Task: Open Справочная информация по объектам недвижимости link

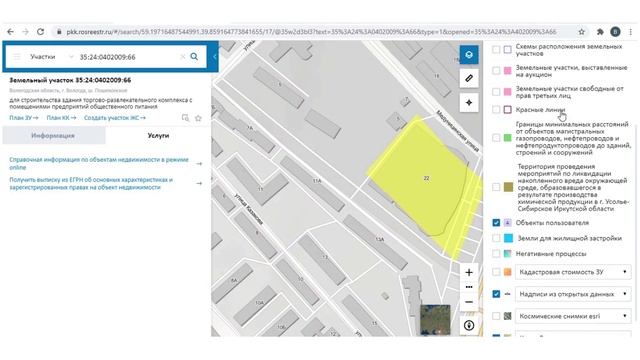Action: (99, 164)
